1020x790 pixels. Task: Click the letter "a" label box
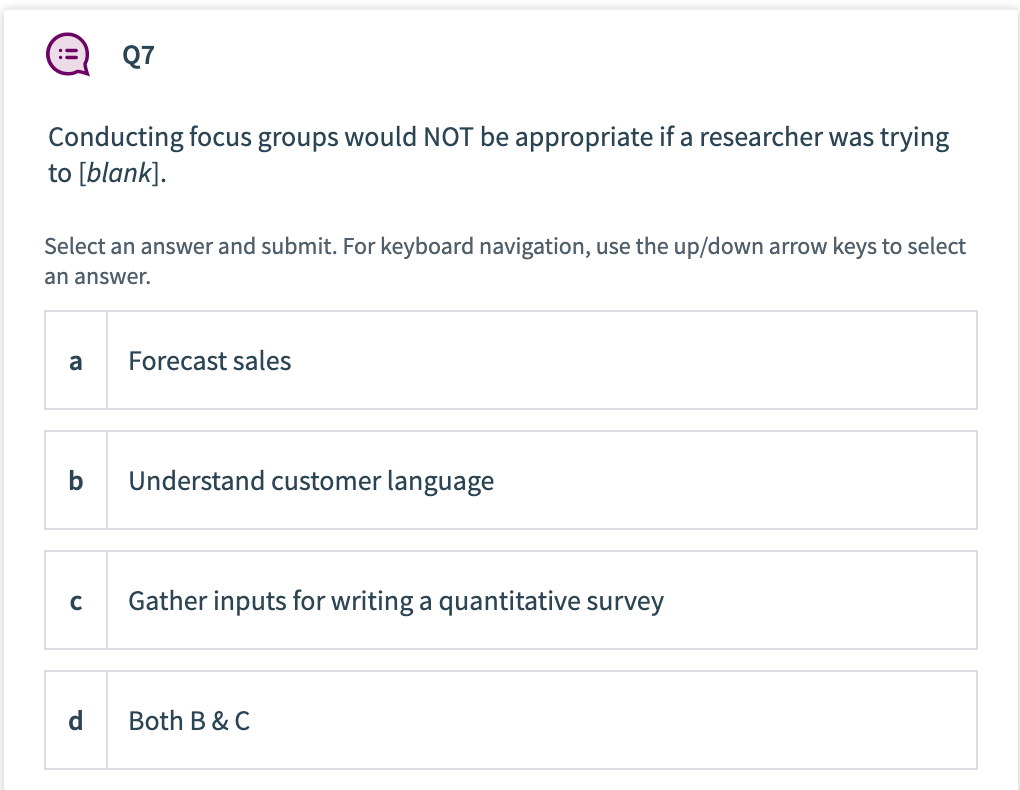[75, 361]
